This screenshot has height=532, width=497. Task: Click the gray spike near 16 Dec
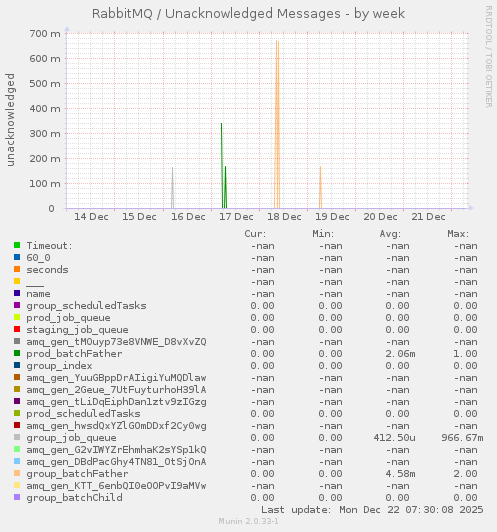172,188
